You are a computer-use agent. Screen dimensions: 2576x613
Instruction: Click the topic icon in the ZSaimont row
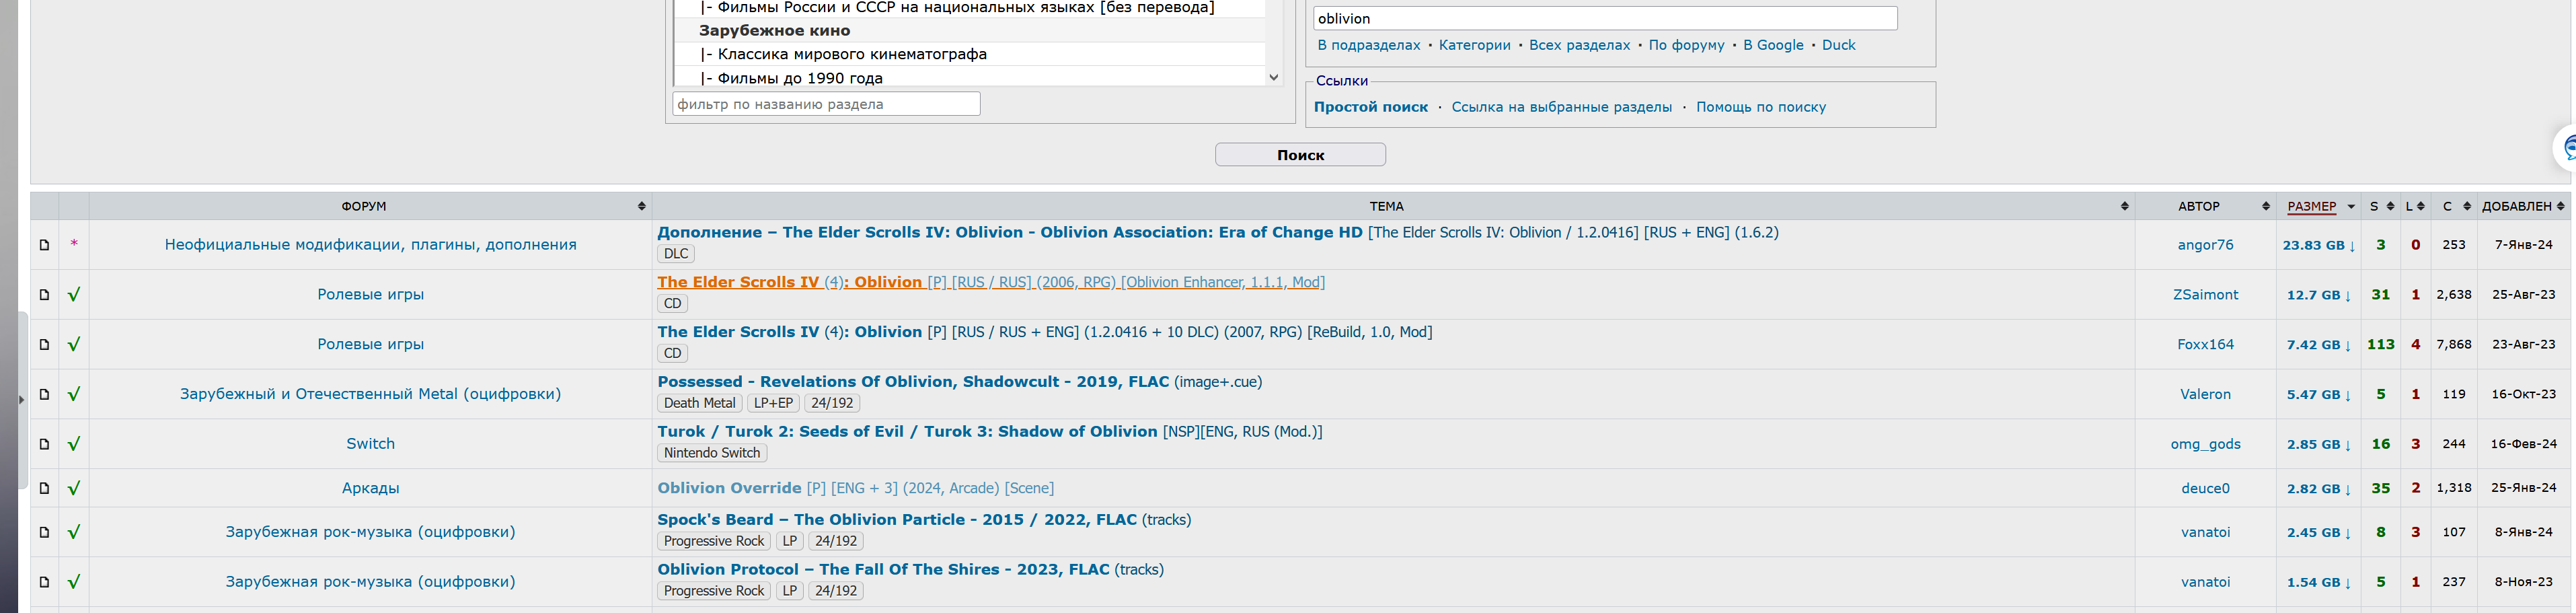(x=44, y=295)
